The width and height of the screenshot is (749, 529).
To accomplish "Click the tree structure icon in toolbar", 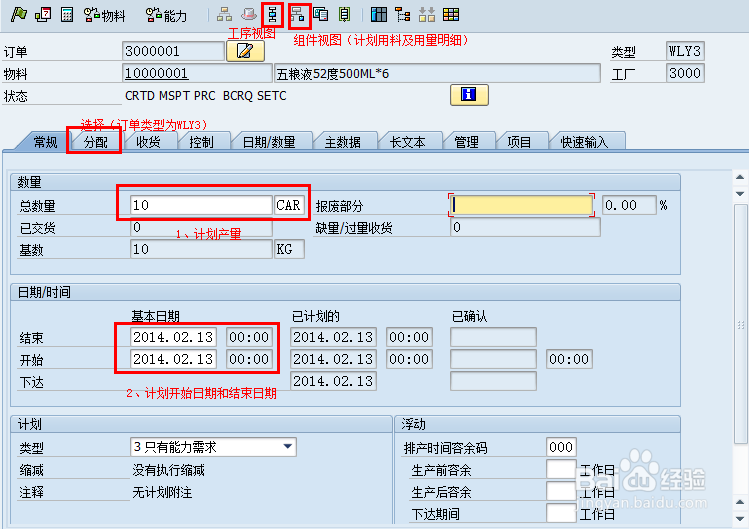I will tap(403, 14).
